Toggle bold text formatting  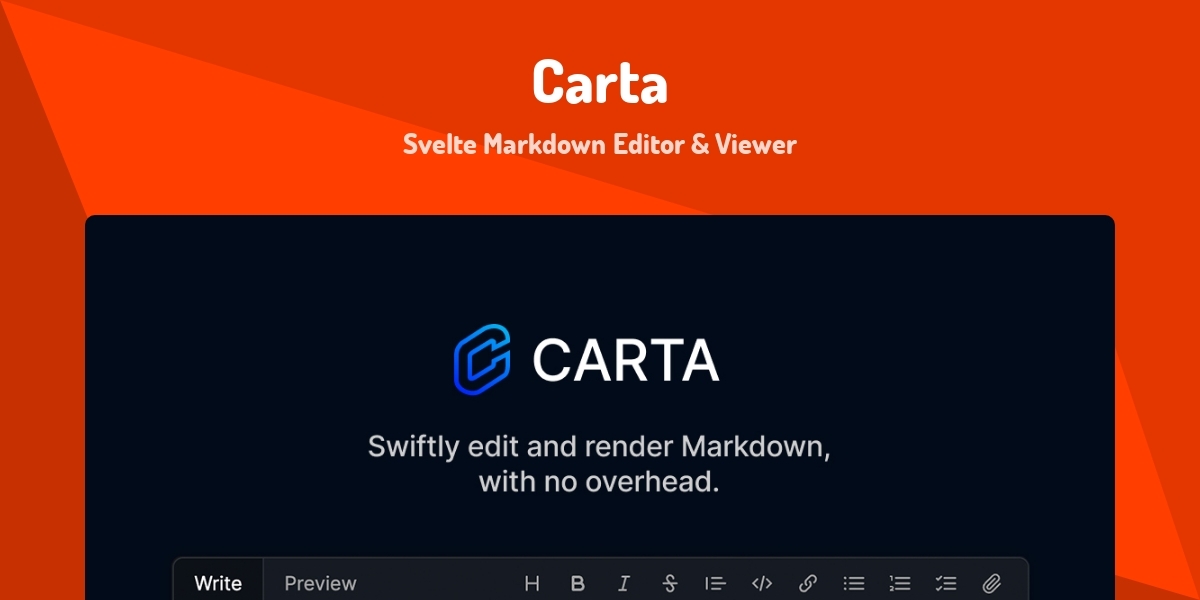click(x=578, y=583)
